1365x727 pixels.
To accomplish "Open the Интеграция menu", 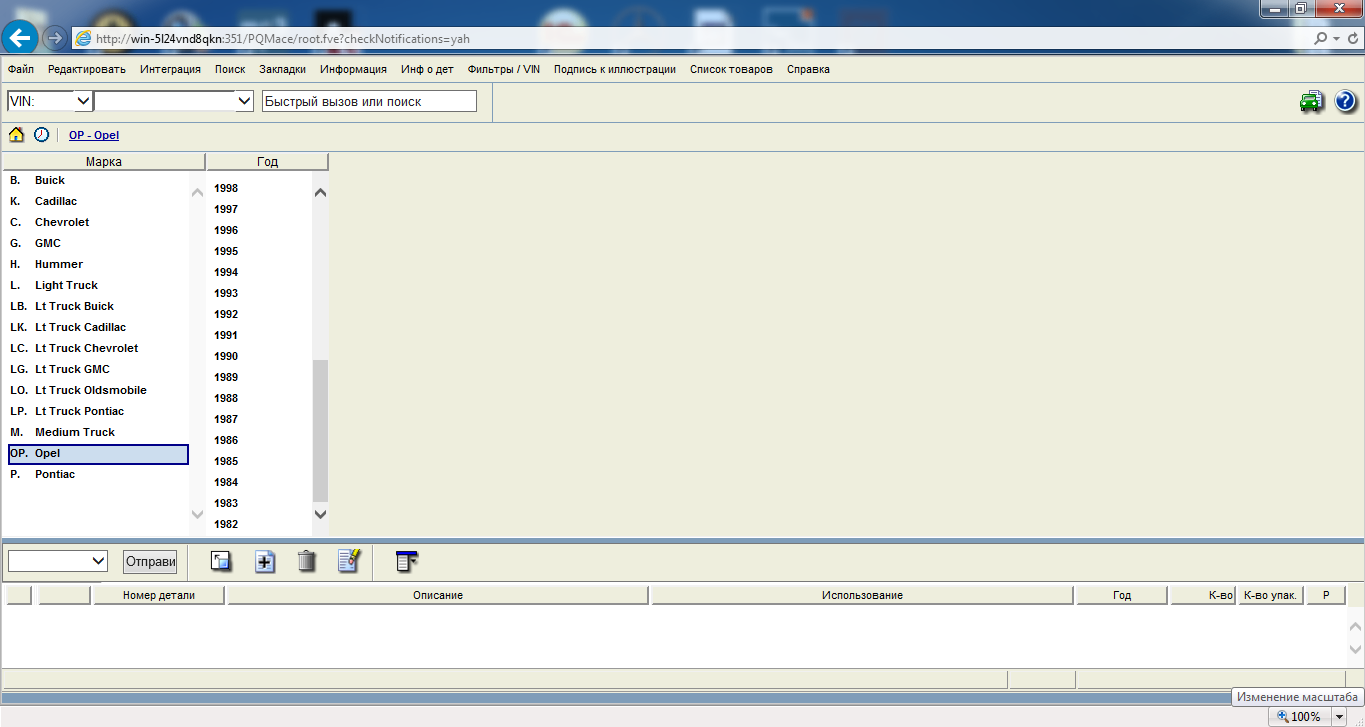I will 170,69.
